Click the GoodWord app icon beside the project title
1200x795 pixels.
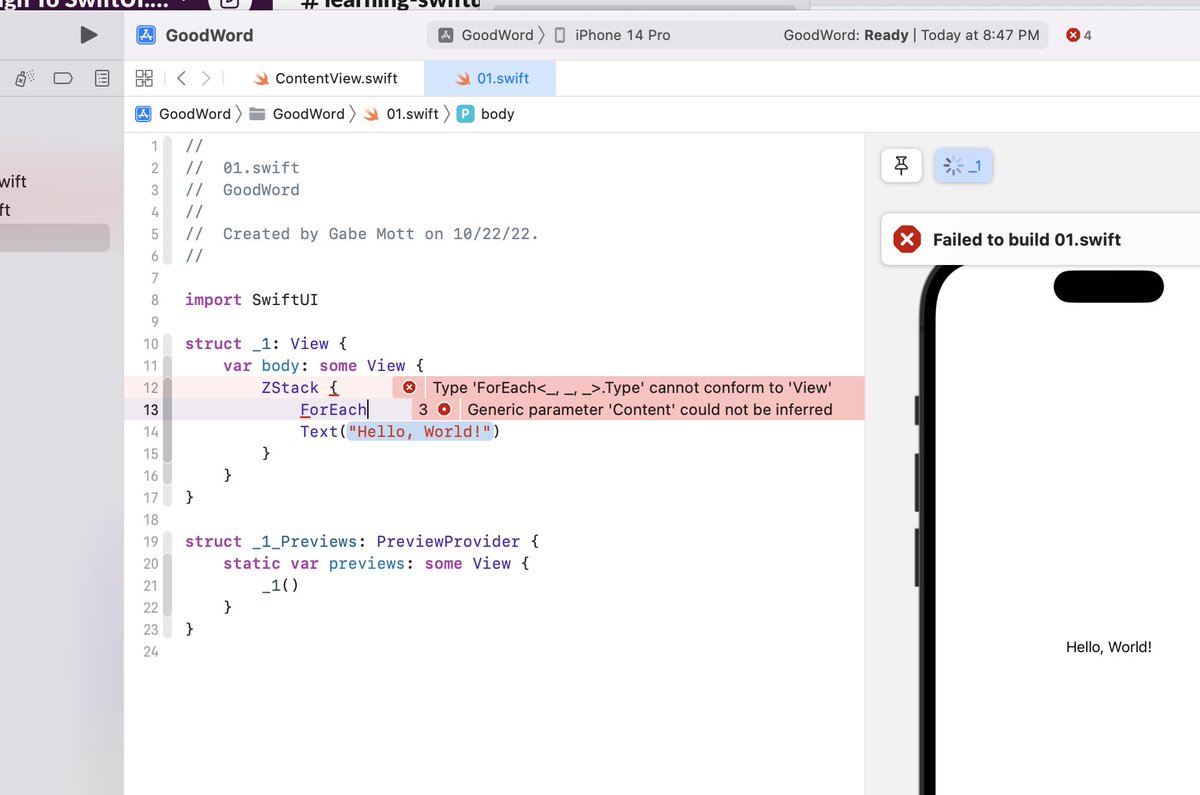coord(145,35)
